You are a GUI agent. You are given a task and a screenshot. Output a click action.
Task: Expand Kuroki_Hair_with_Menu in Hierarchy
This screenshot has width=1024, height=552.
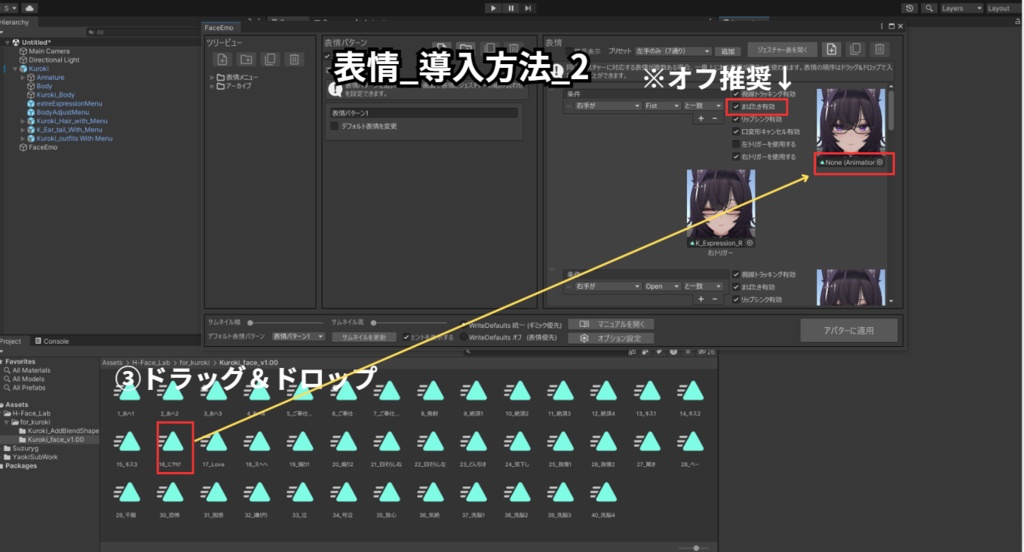point(23,121)
